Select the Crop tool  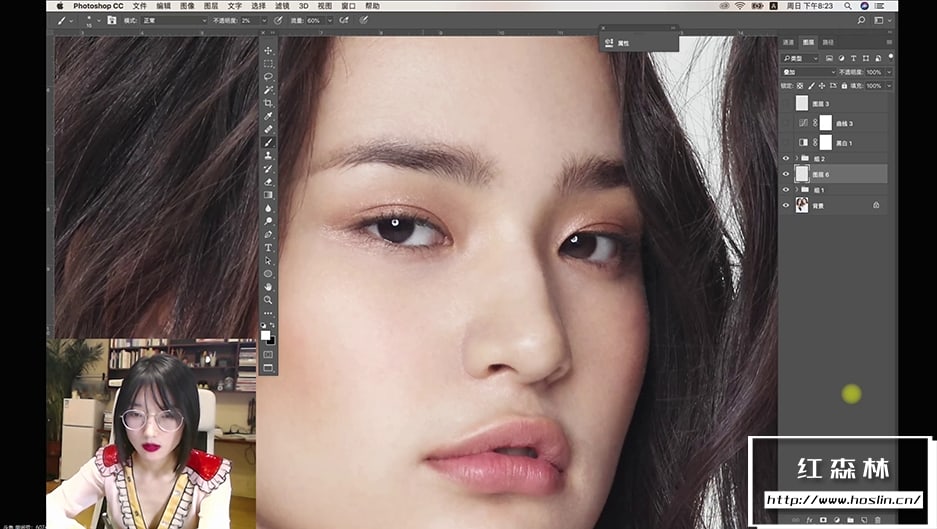[268, 103]
